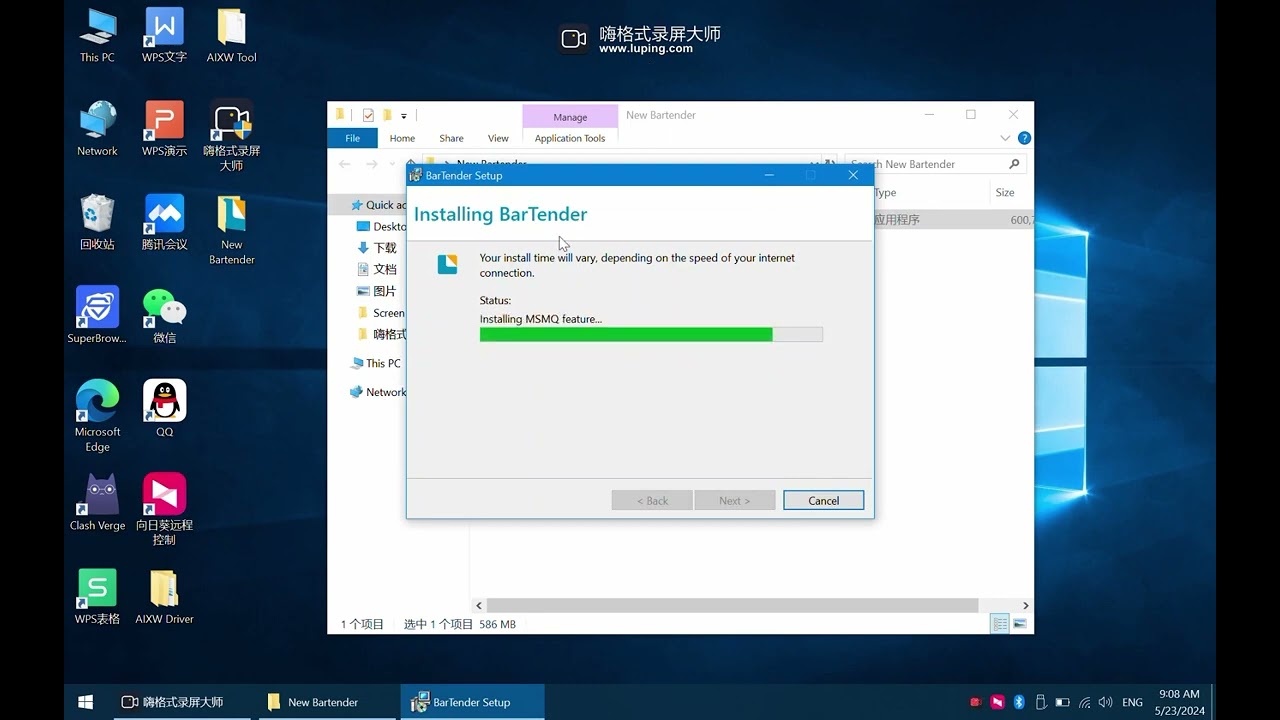Click the pink Sunlogin tray icon
1280x720 pixels.
pos(997,702)
